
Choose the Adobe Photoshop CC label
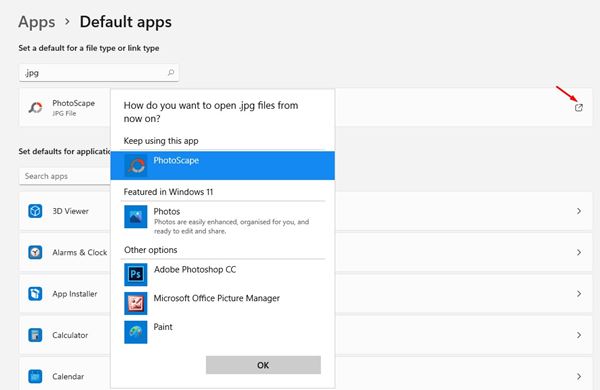tap(195, 269)
